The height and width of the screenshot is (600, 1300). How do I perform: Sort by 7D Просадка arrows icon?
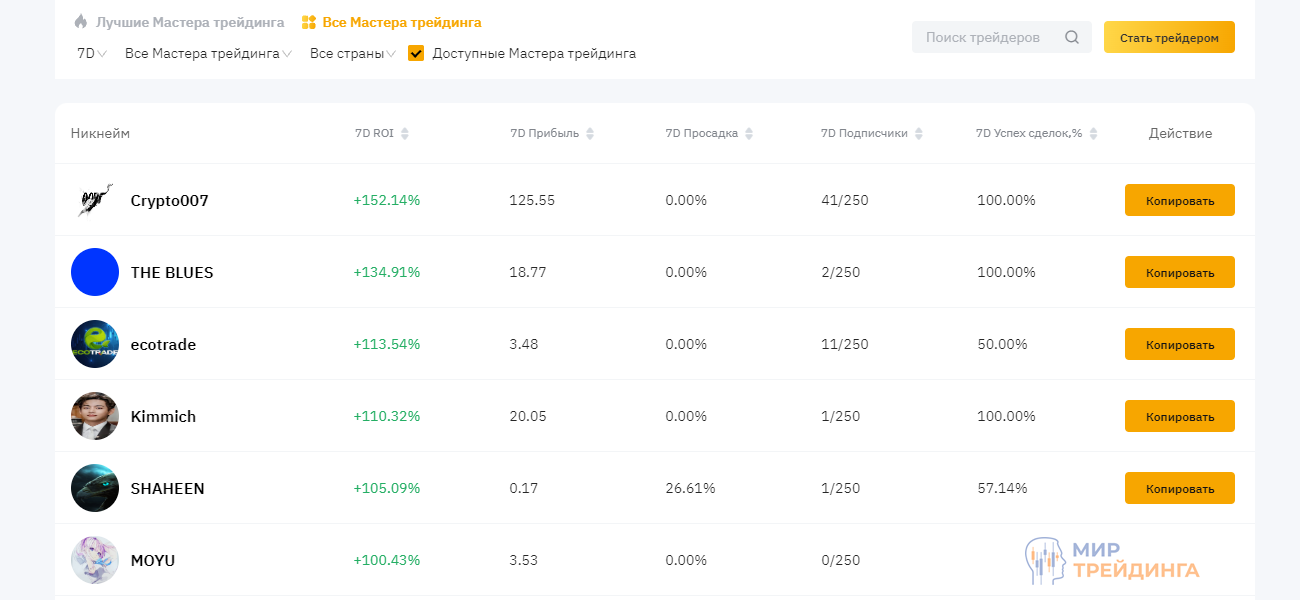(749, 134)
